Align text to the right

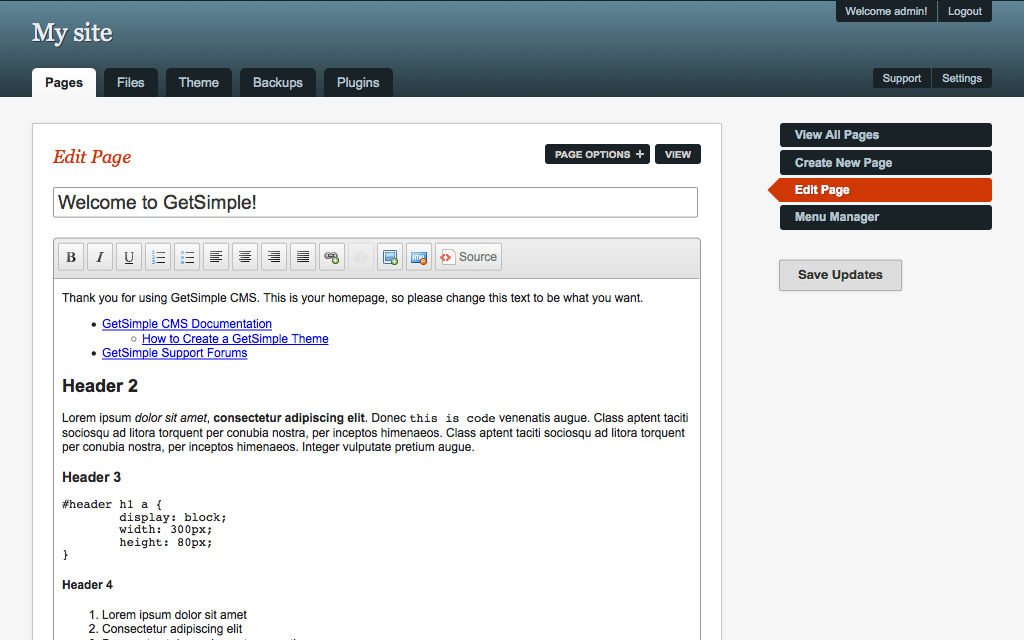pyautogui.click(x=274, y=257)
